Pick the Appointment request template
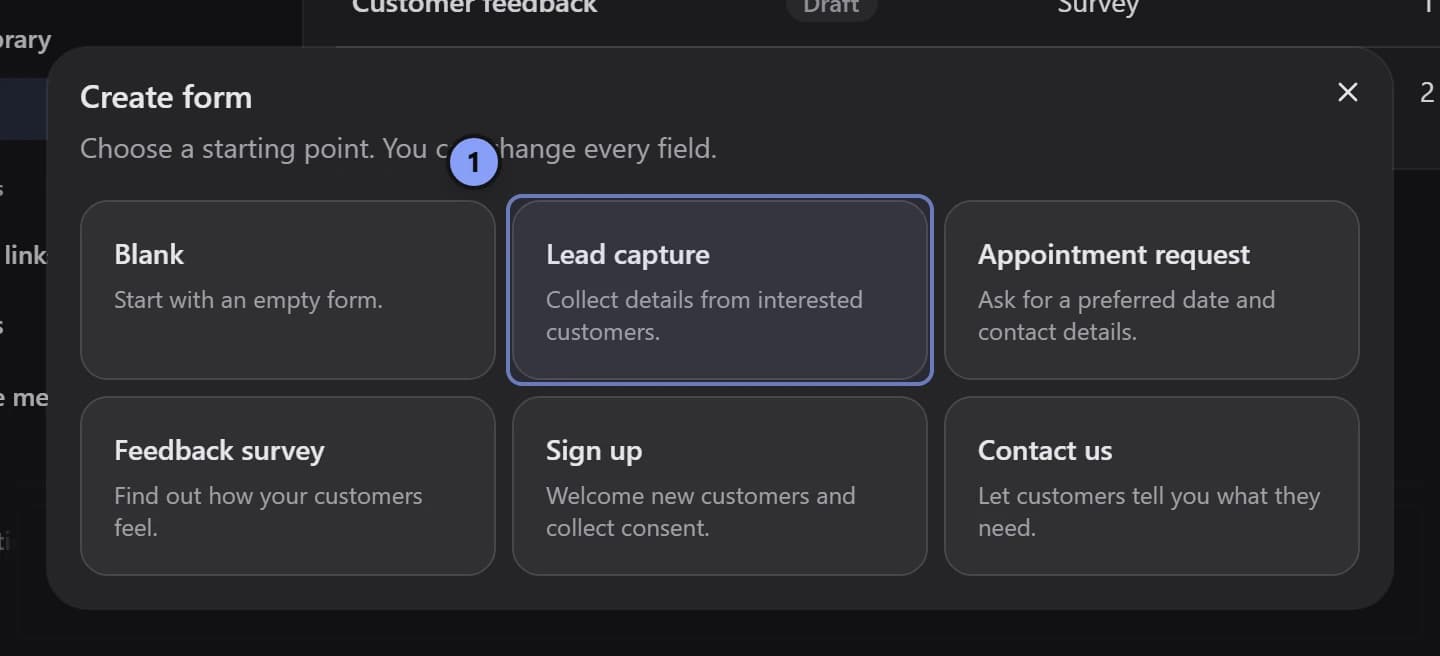Image resolution: width=1440 pixels, height=656 pixels. pos(1152,290)
